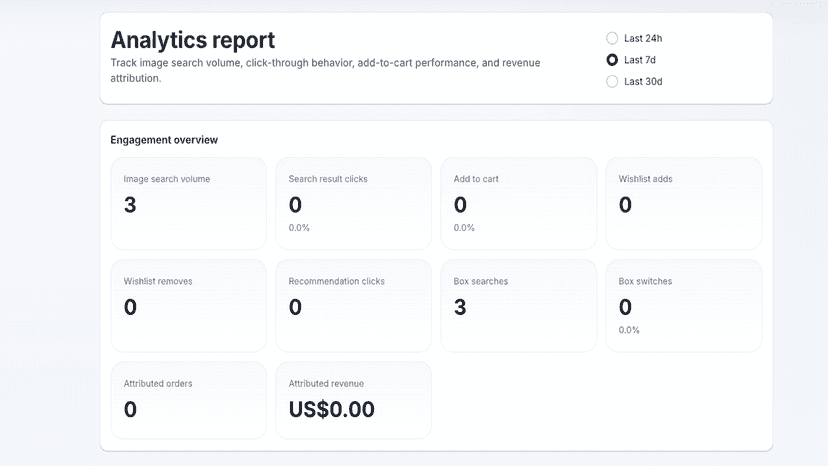Click the Attributed orders card label
828x466 pixels.
[158, 384]
